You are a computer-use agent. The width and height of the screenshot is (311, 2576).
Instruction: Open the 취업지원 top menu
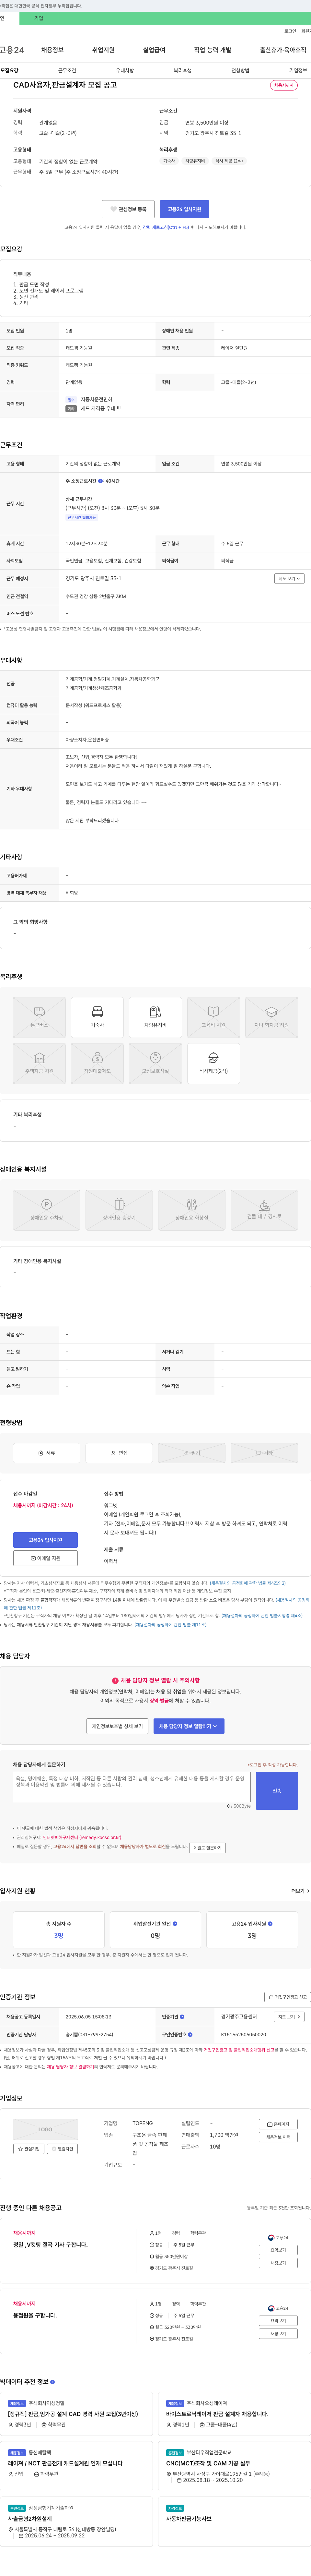click(103, 50)
